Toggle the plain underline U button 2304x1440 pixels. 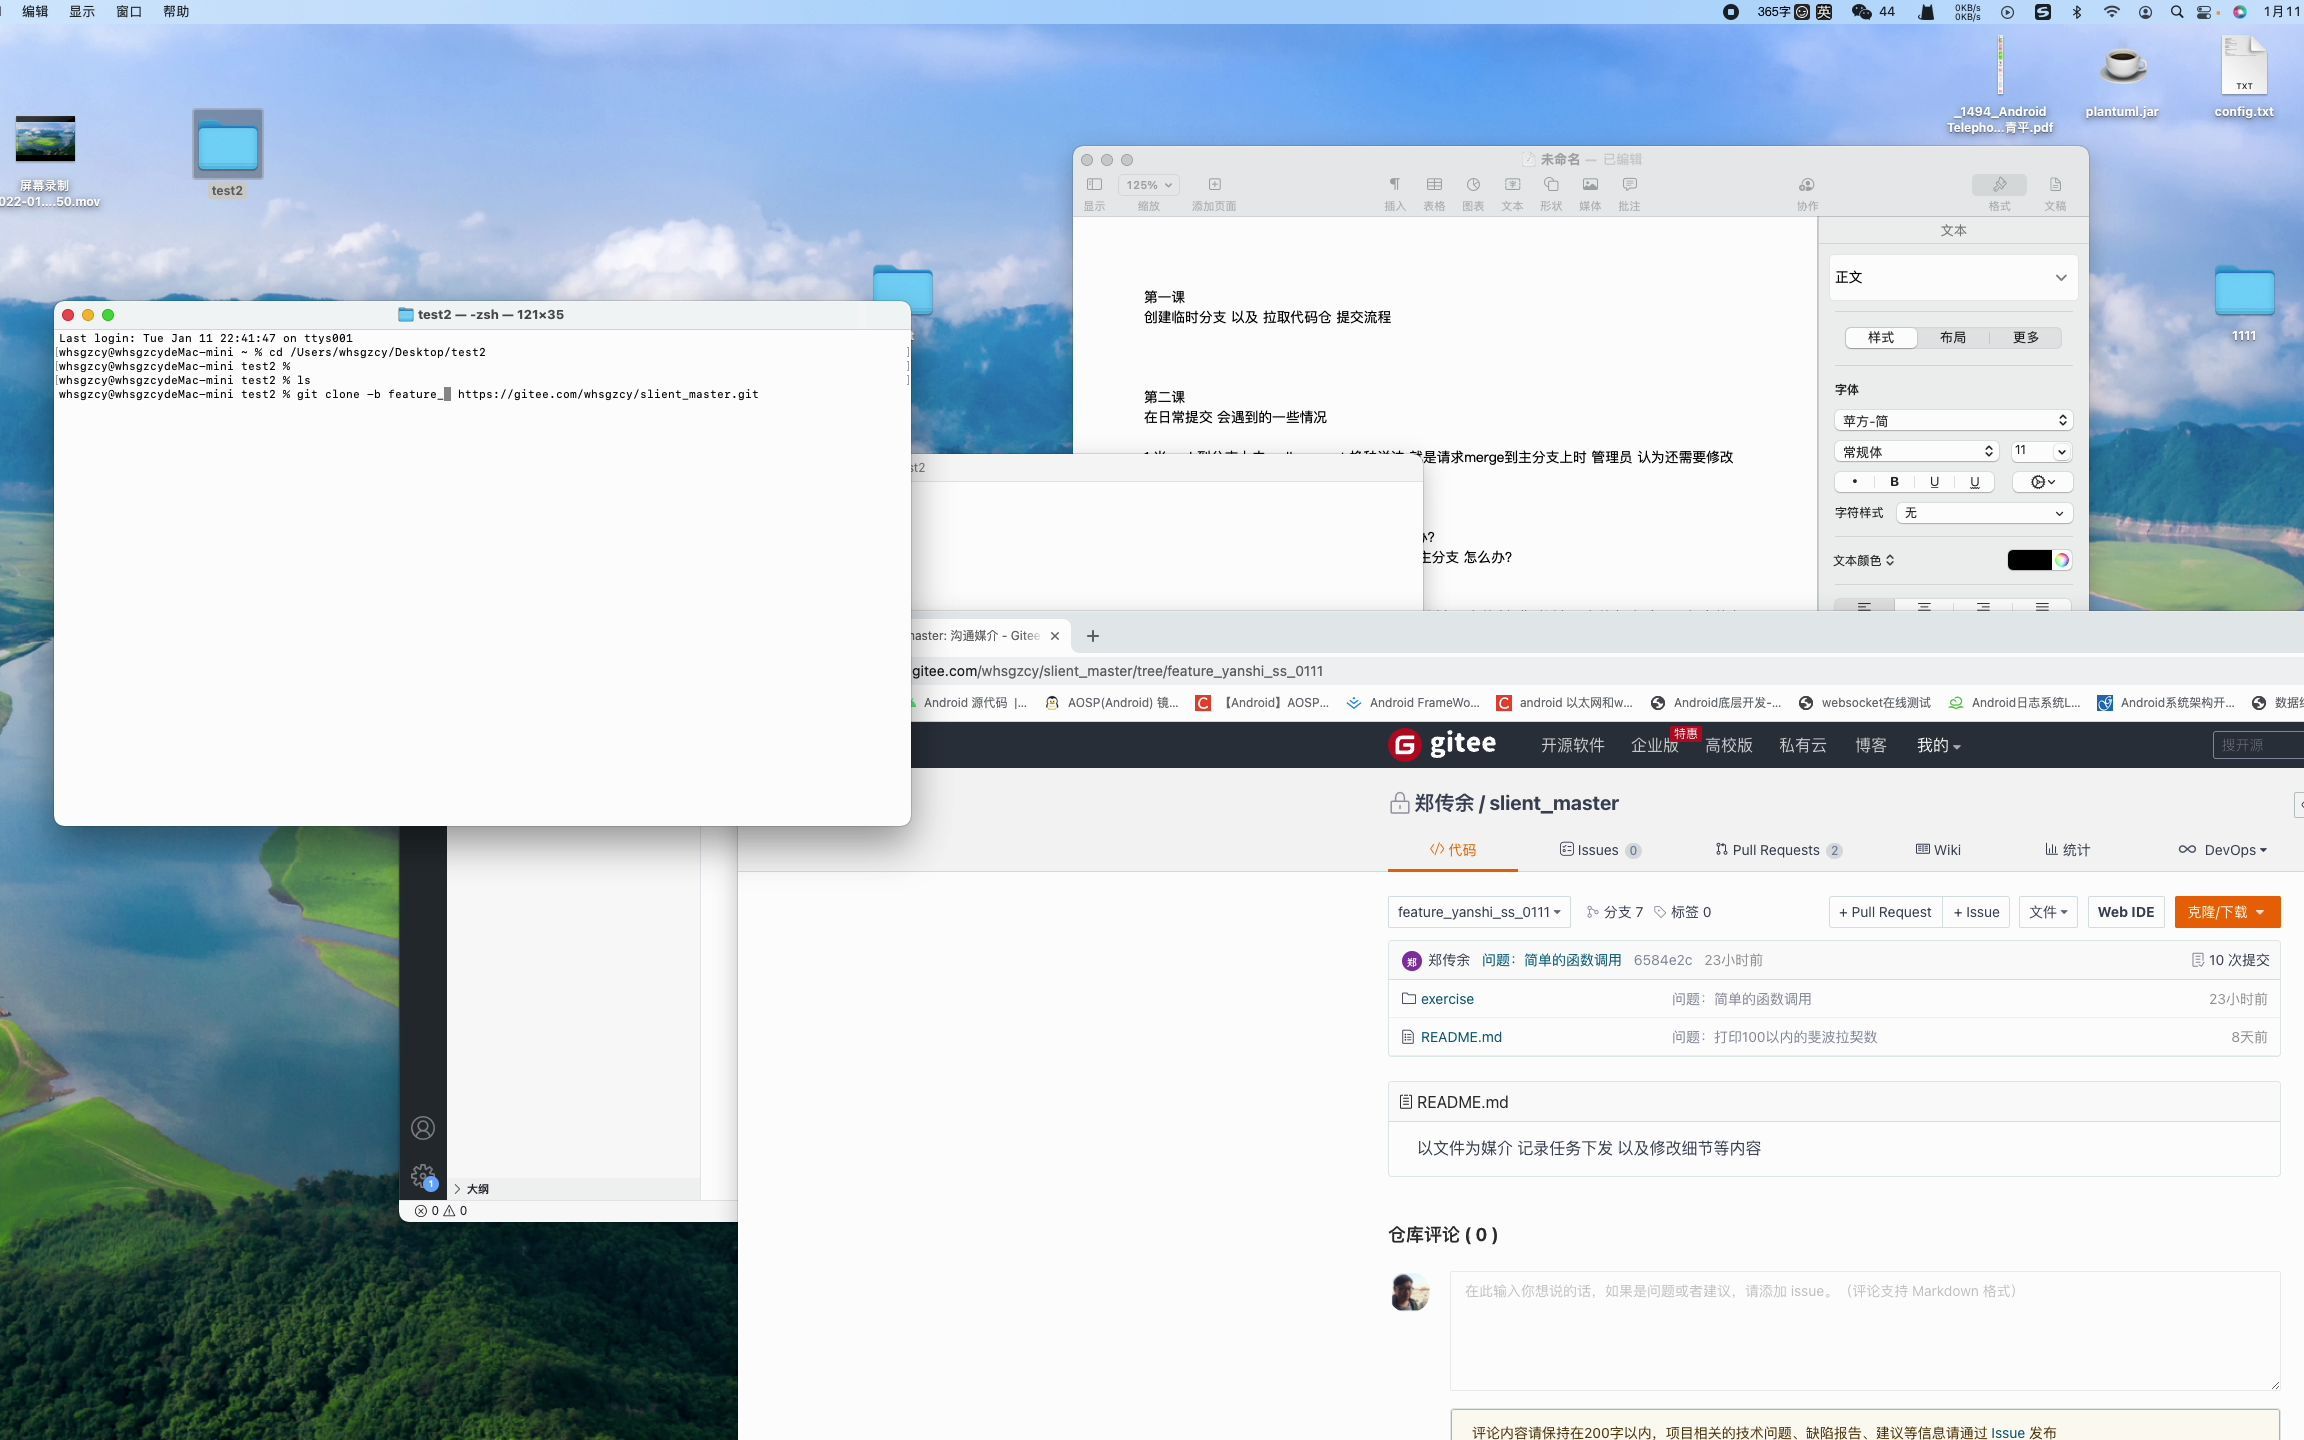point(1934,482)
